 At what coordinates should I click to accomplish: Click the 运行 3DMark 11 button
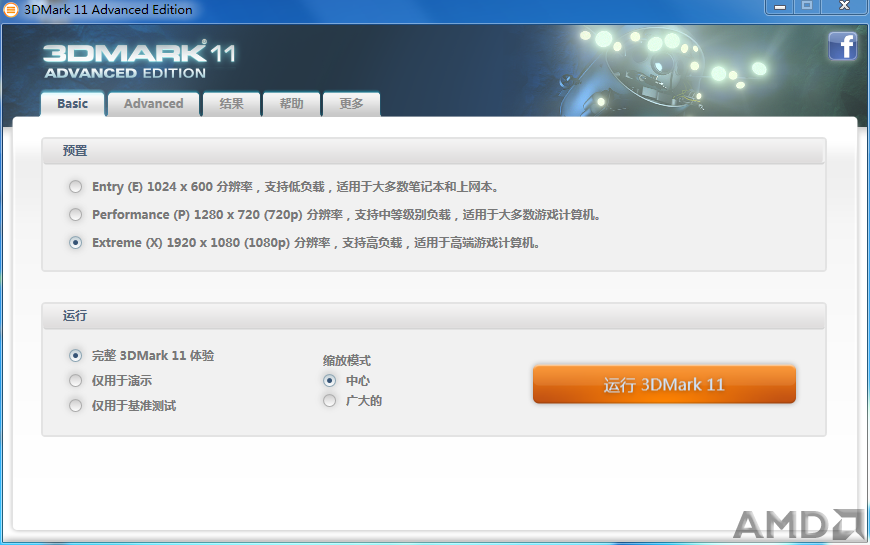(x=664, y=385)
